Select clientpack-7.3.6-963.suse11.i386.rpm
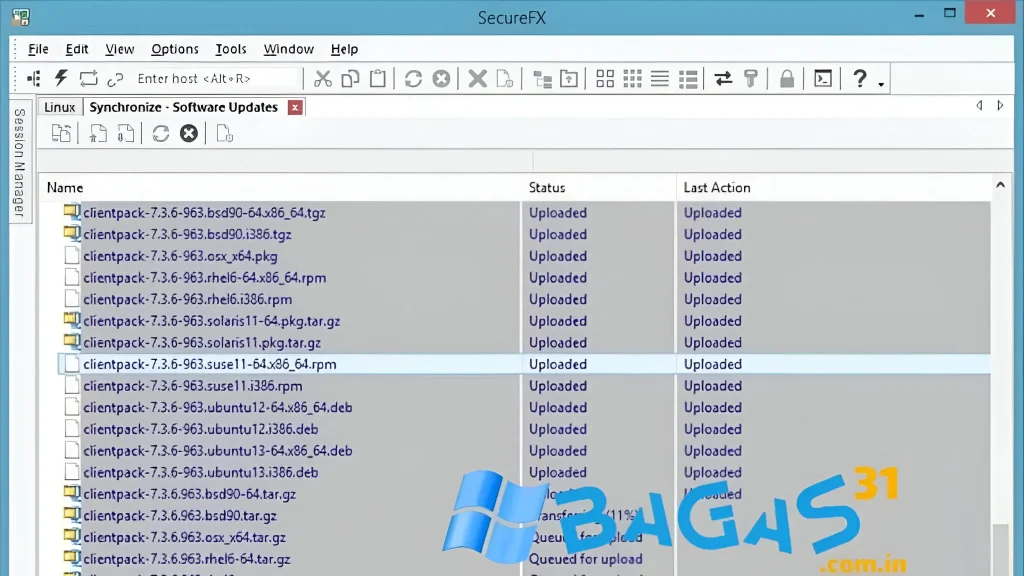The image size is (1024, 576). coord(193,385)
